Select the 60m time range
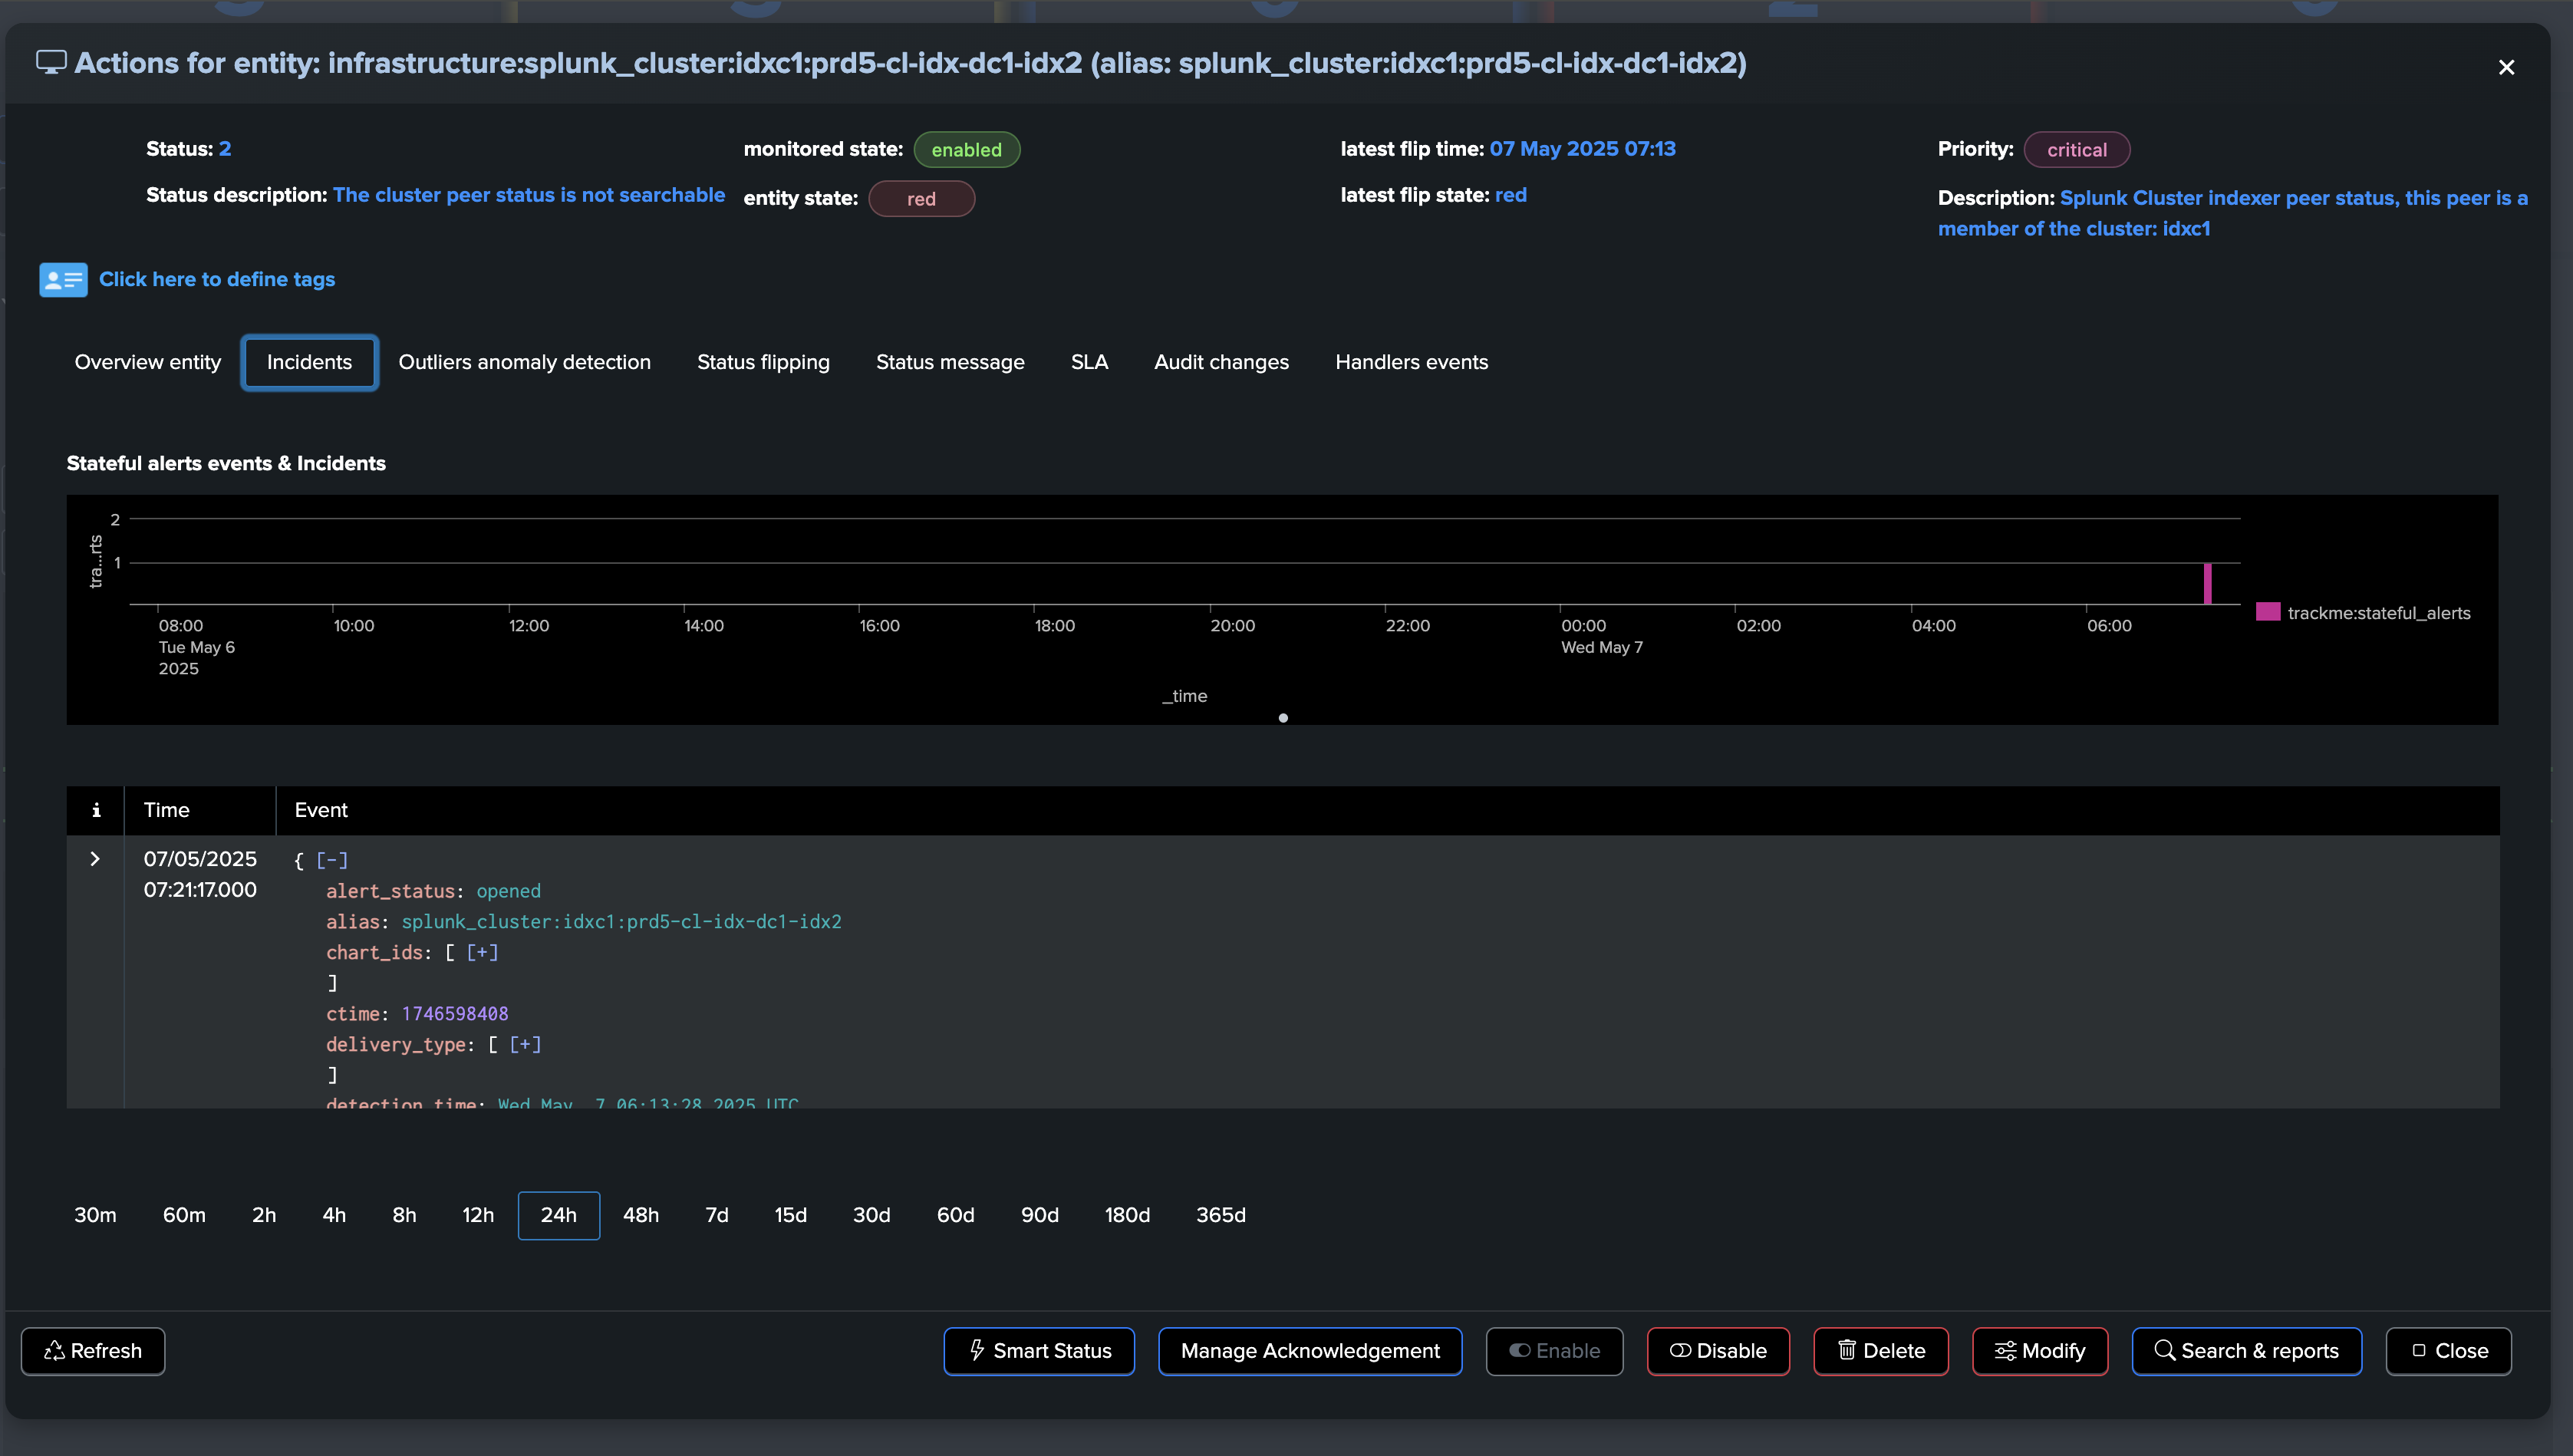 [x=184, y=1215]
